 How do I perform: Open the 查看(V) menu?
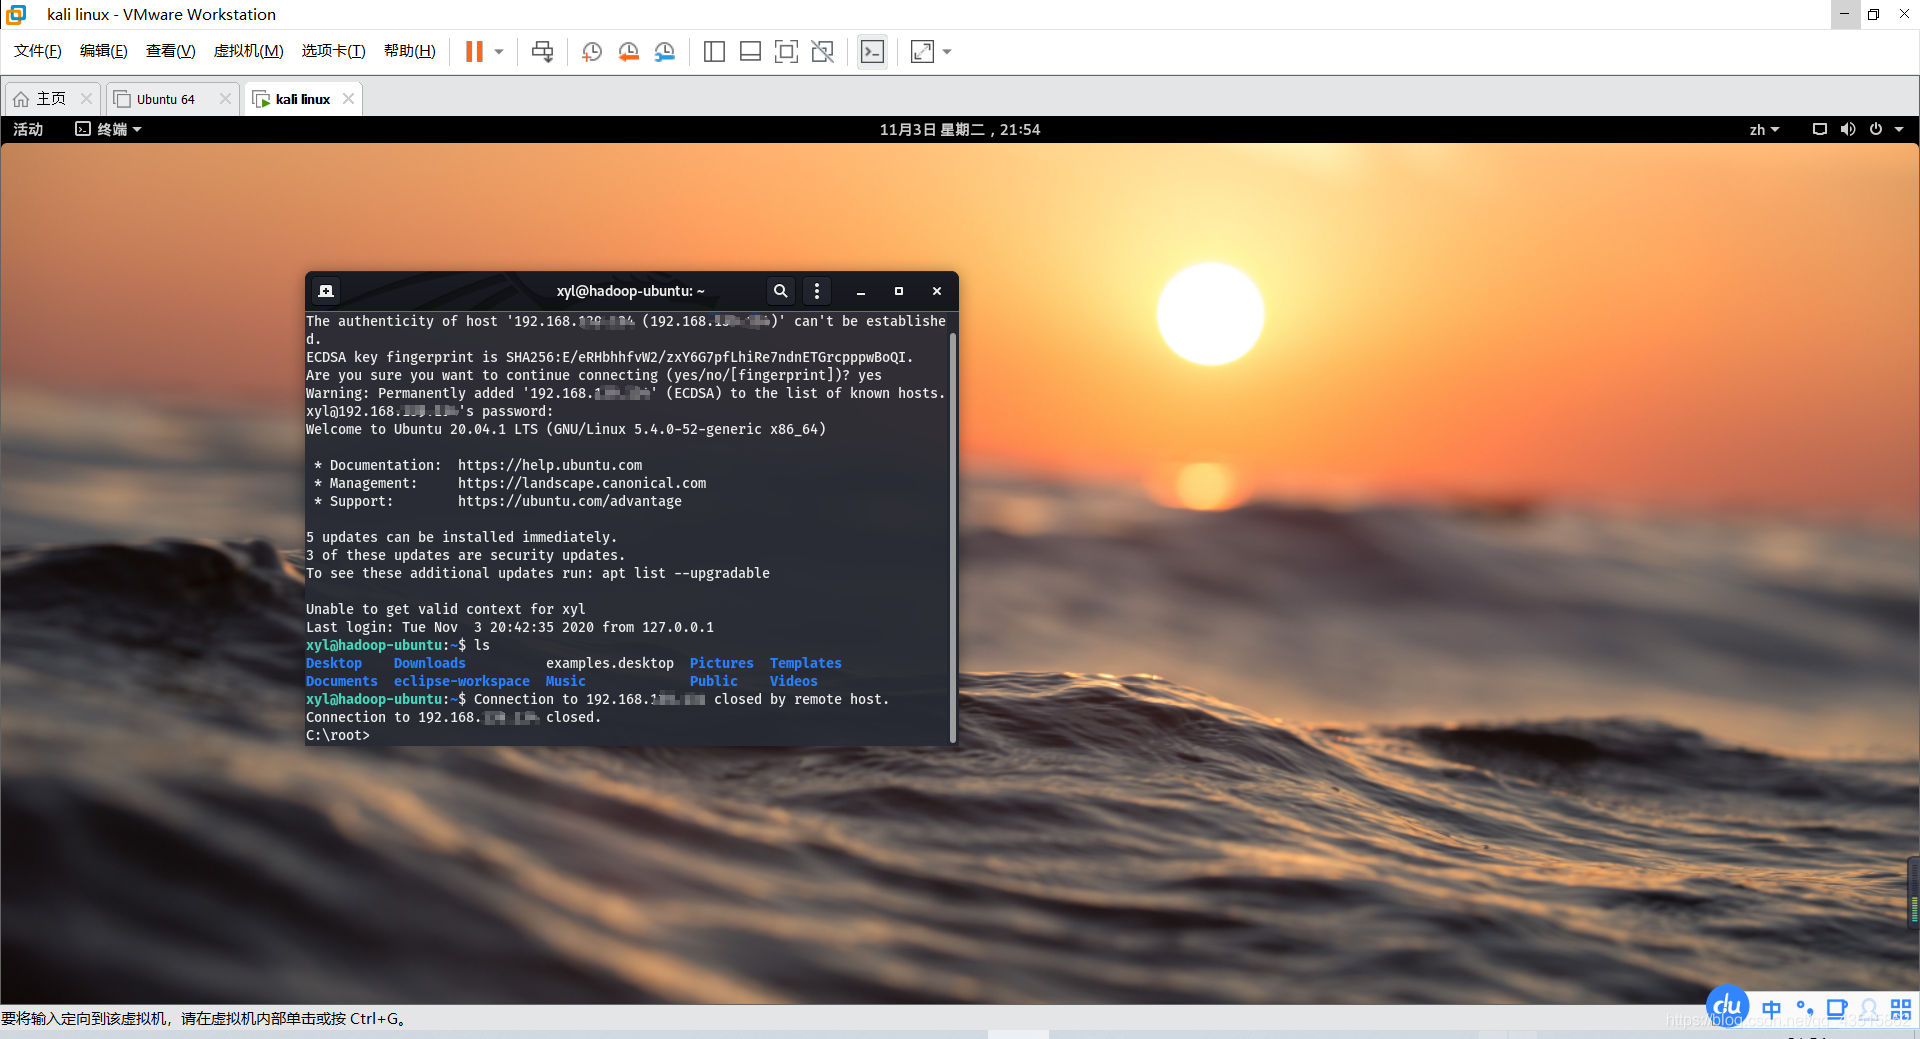tap(171, 51)
